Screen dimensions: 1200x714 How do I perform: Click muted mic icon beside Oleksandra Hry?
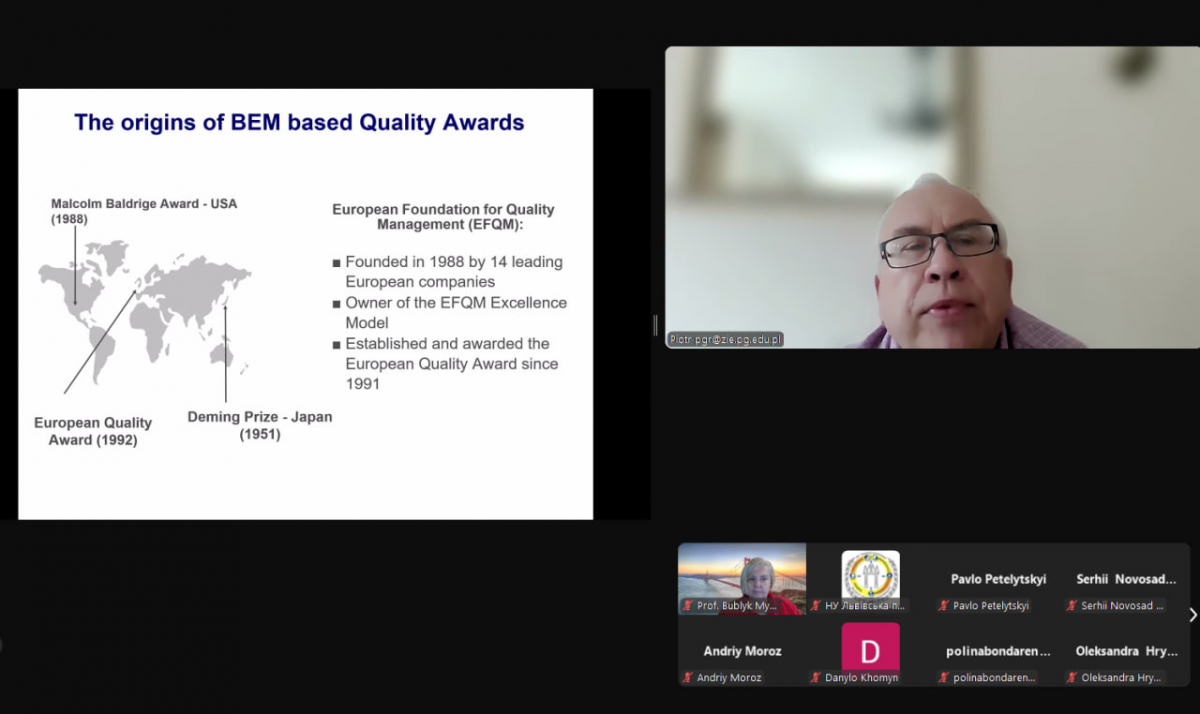pos(1070,678)
